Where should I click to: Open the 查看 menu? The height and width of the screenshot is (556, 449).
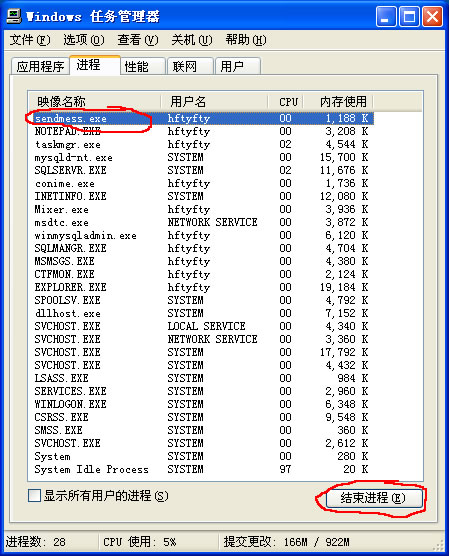[x=138, y=40]
